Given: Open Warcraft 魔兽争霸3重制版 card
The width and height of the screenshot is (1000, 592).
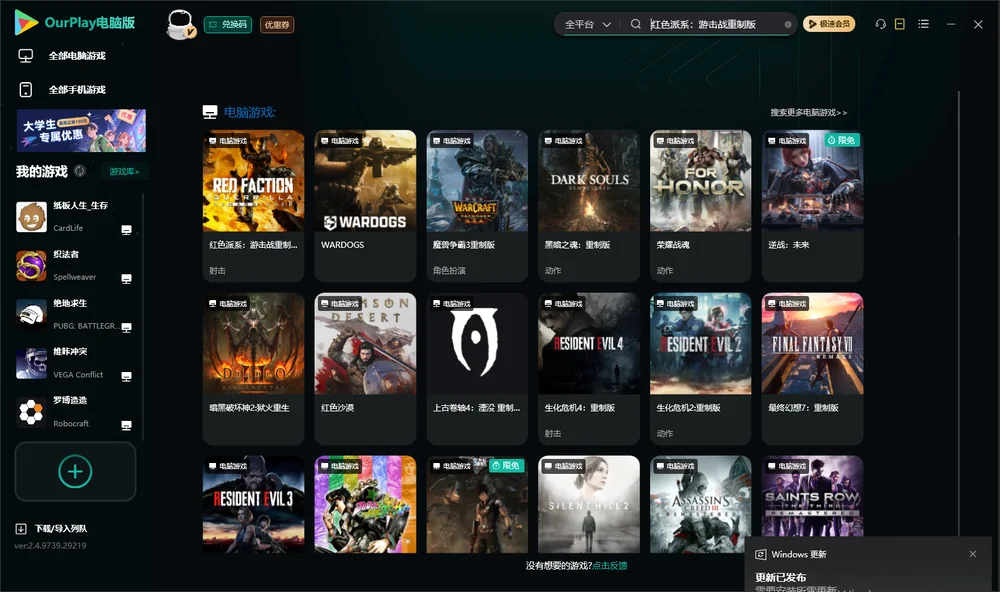Looking at the screenshot, I should click(477, 205).
